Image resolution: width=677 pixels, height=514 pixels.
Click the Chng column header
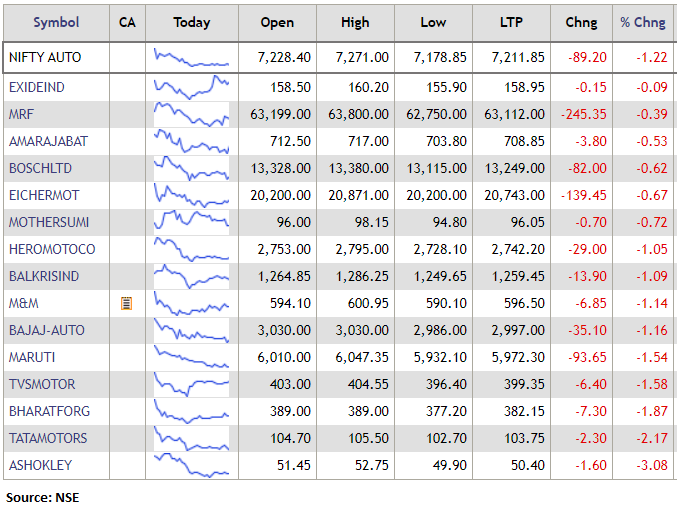click(x=581, y=22)
